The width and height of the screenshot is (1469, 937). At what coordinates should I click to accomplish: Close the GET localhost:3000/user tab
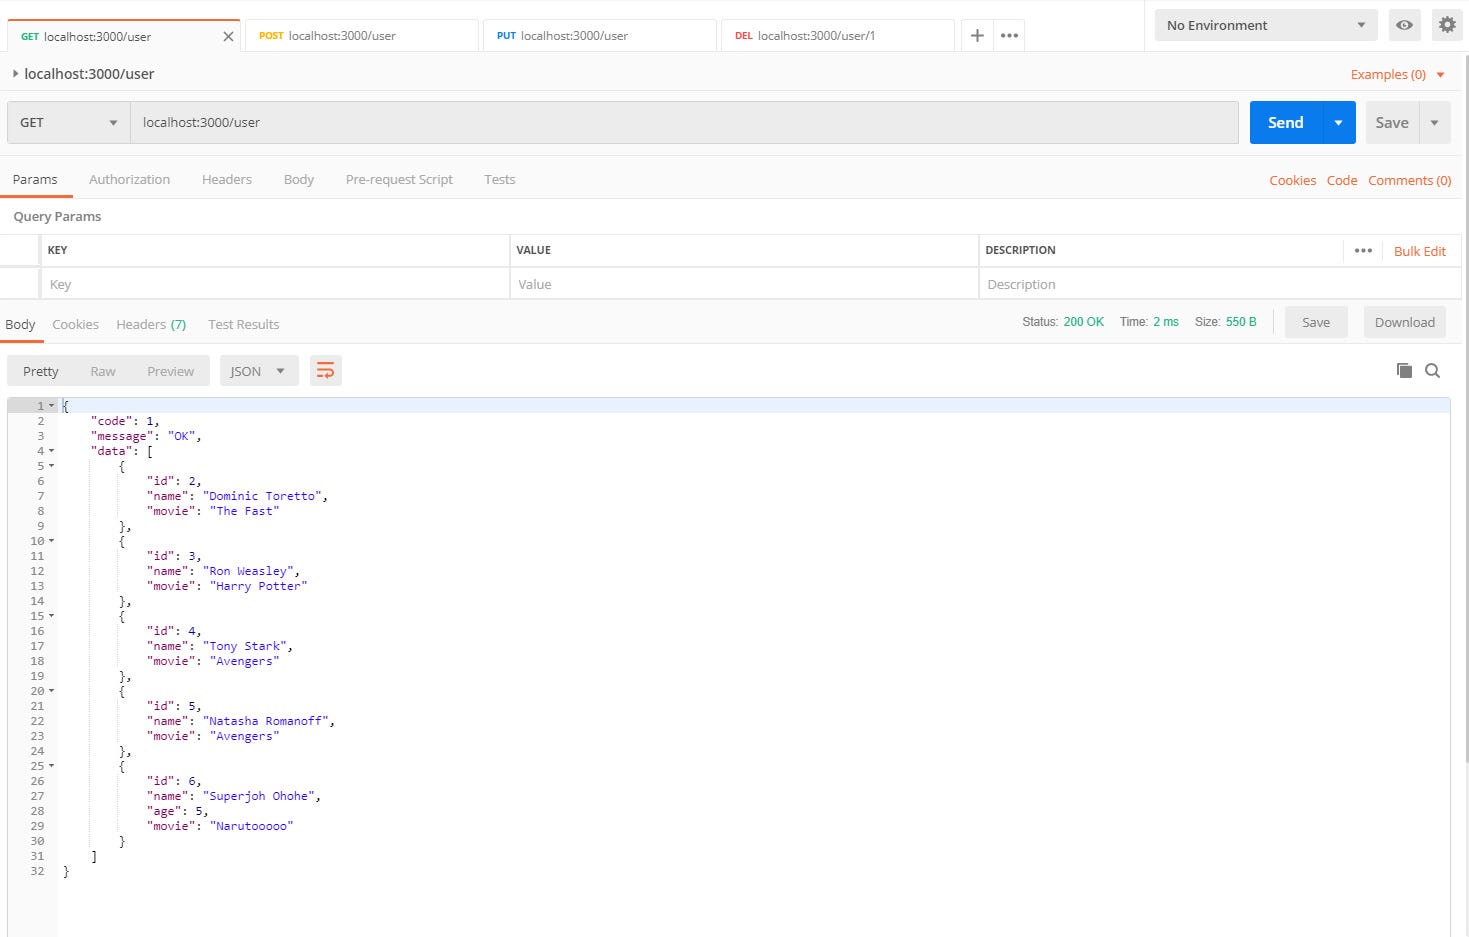(228, 36)
